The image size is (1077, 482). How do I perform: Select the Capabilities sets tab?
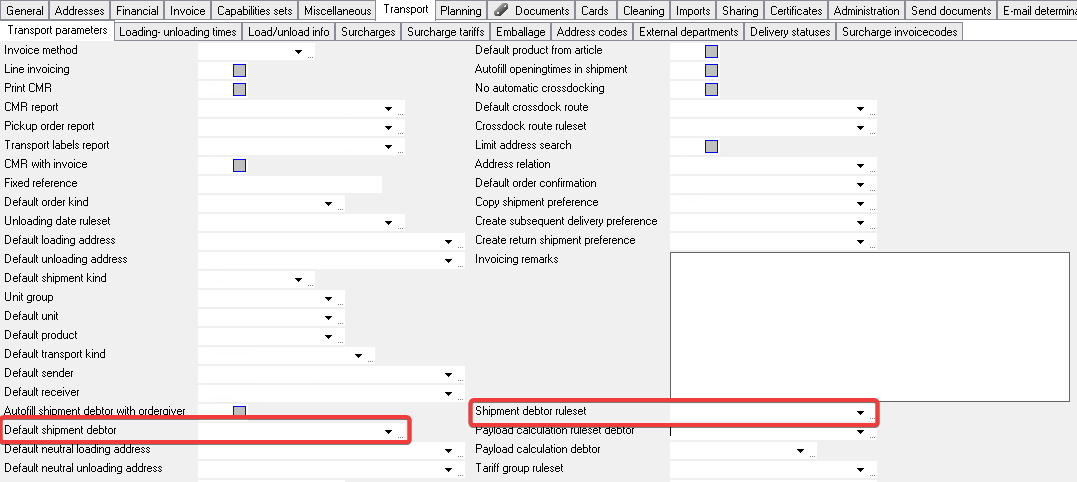(255, 11)
